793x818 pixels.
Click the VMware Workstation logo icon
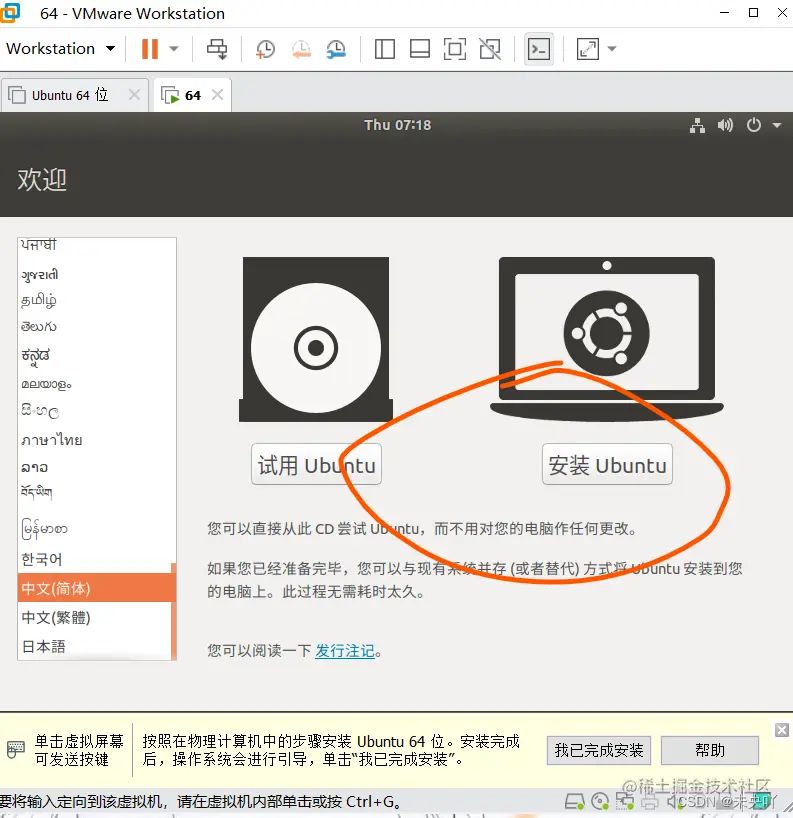point(10,13)
